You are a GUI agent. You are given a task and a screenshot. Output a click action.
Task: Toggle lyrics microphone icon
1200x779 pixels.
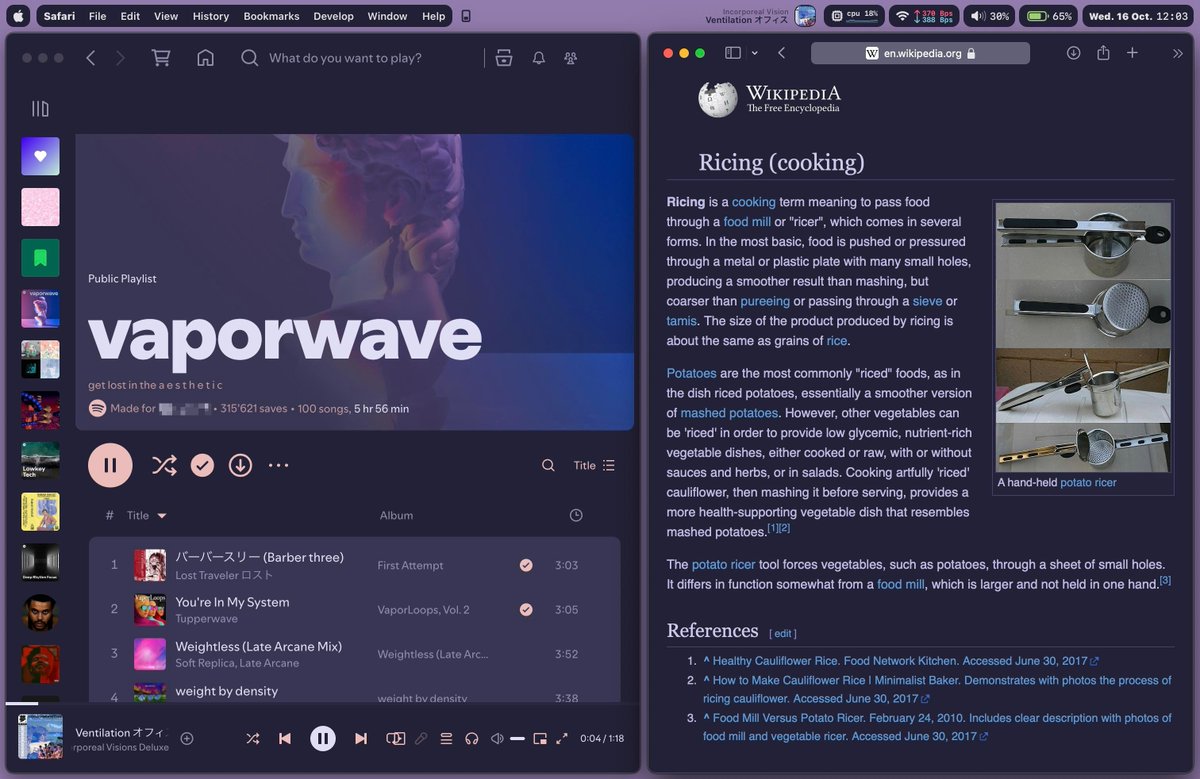click(x=421, y=738)
